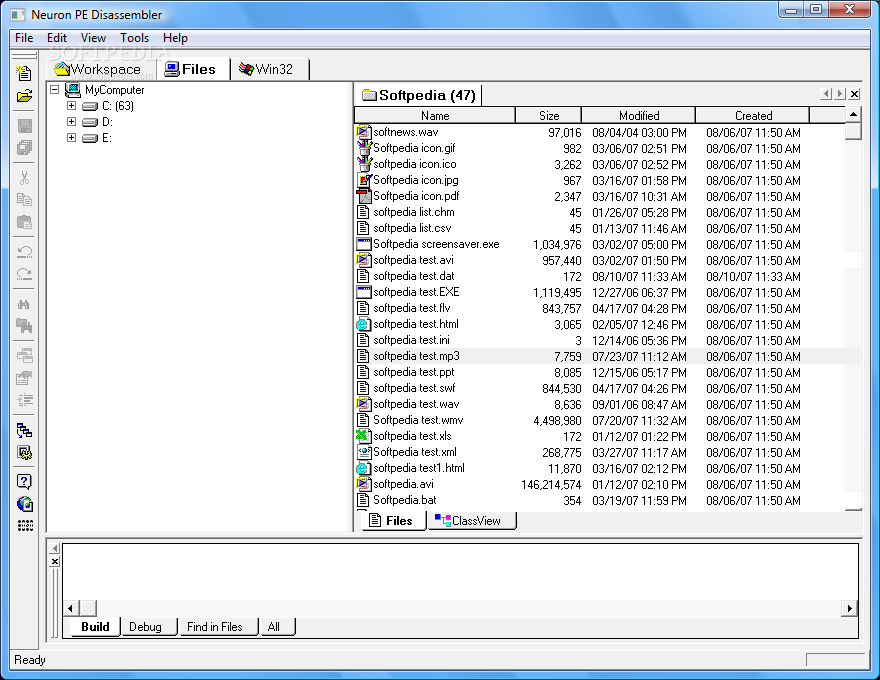Open the Help menu

click(175, 38)
